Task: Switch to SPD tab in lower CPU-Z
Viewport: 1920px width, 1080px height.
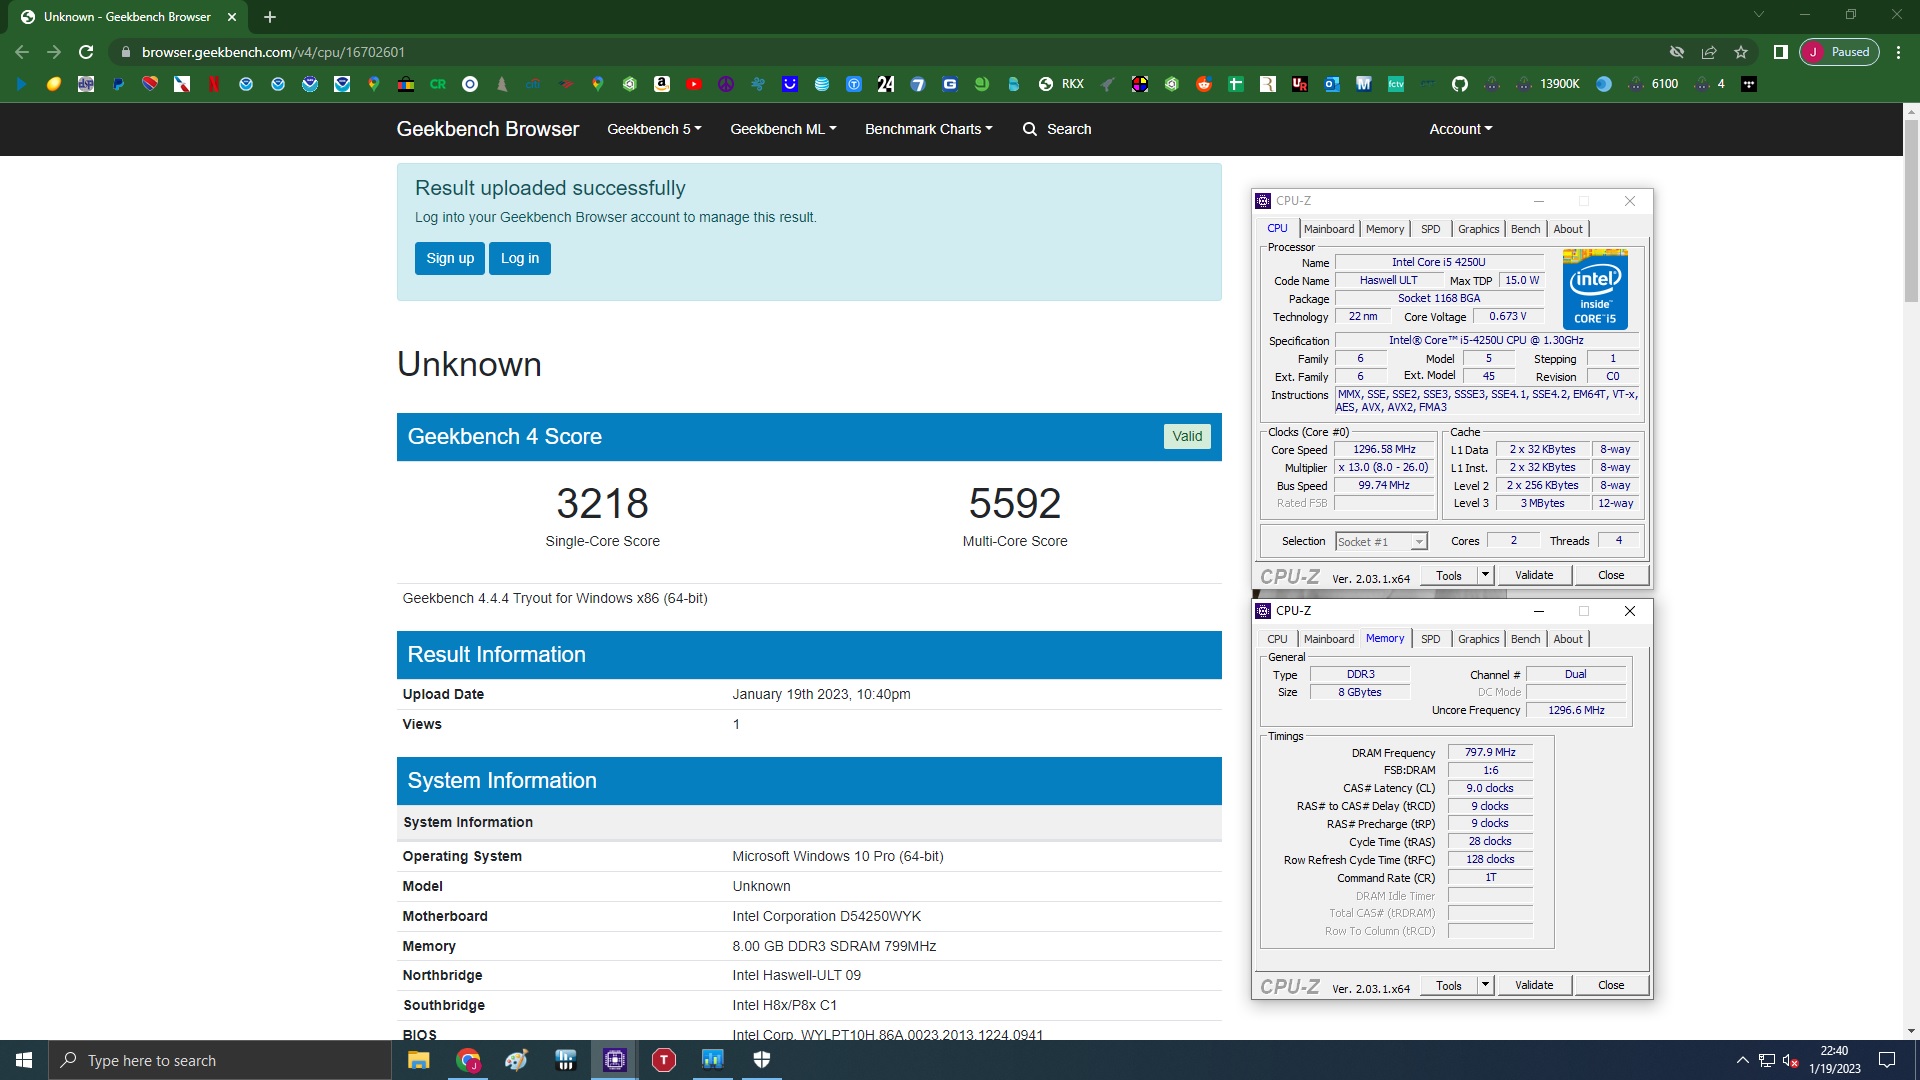Action: pyautogui.click(x=1430, y=639)
